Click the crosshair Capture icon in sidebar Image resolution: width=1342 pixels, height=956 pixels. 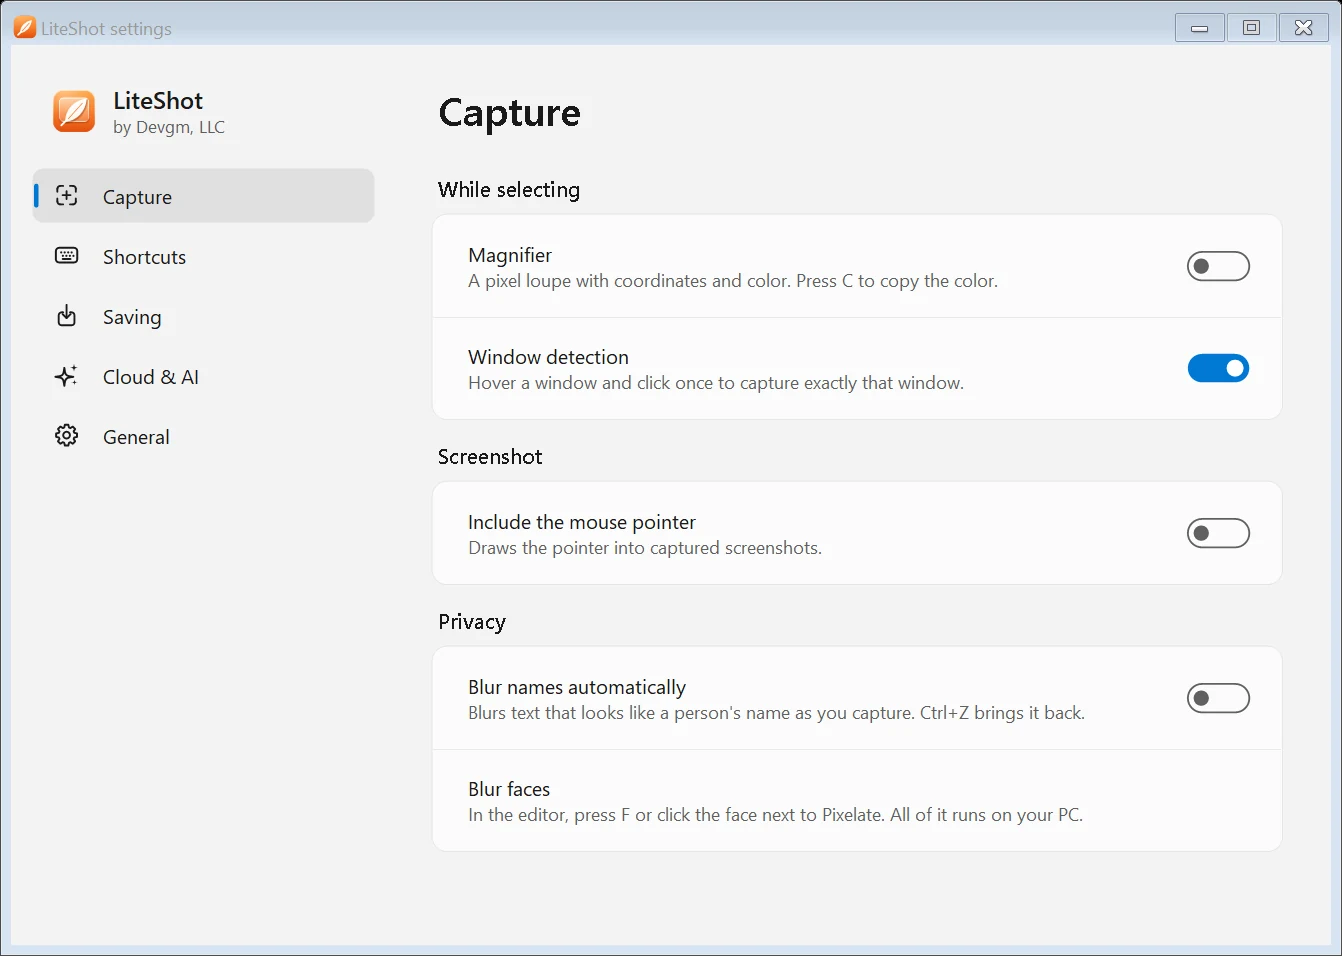tap(67, 196)
